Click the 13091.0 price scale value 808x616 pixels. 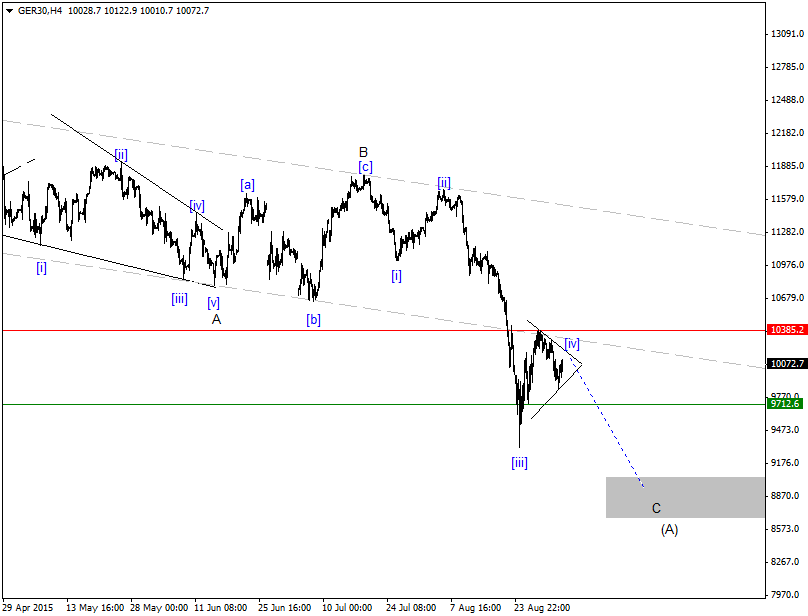(x=787, y=34)
